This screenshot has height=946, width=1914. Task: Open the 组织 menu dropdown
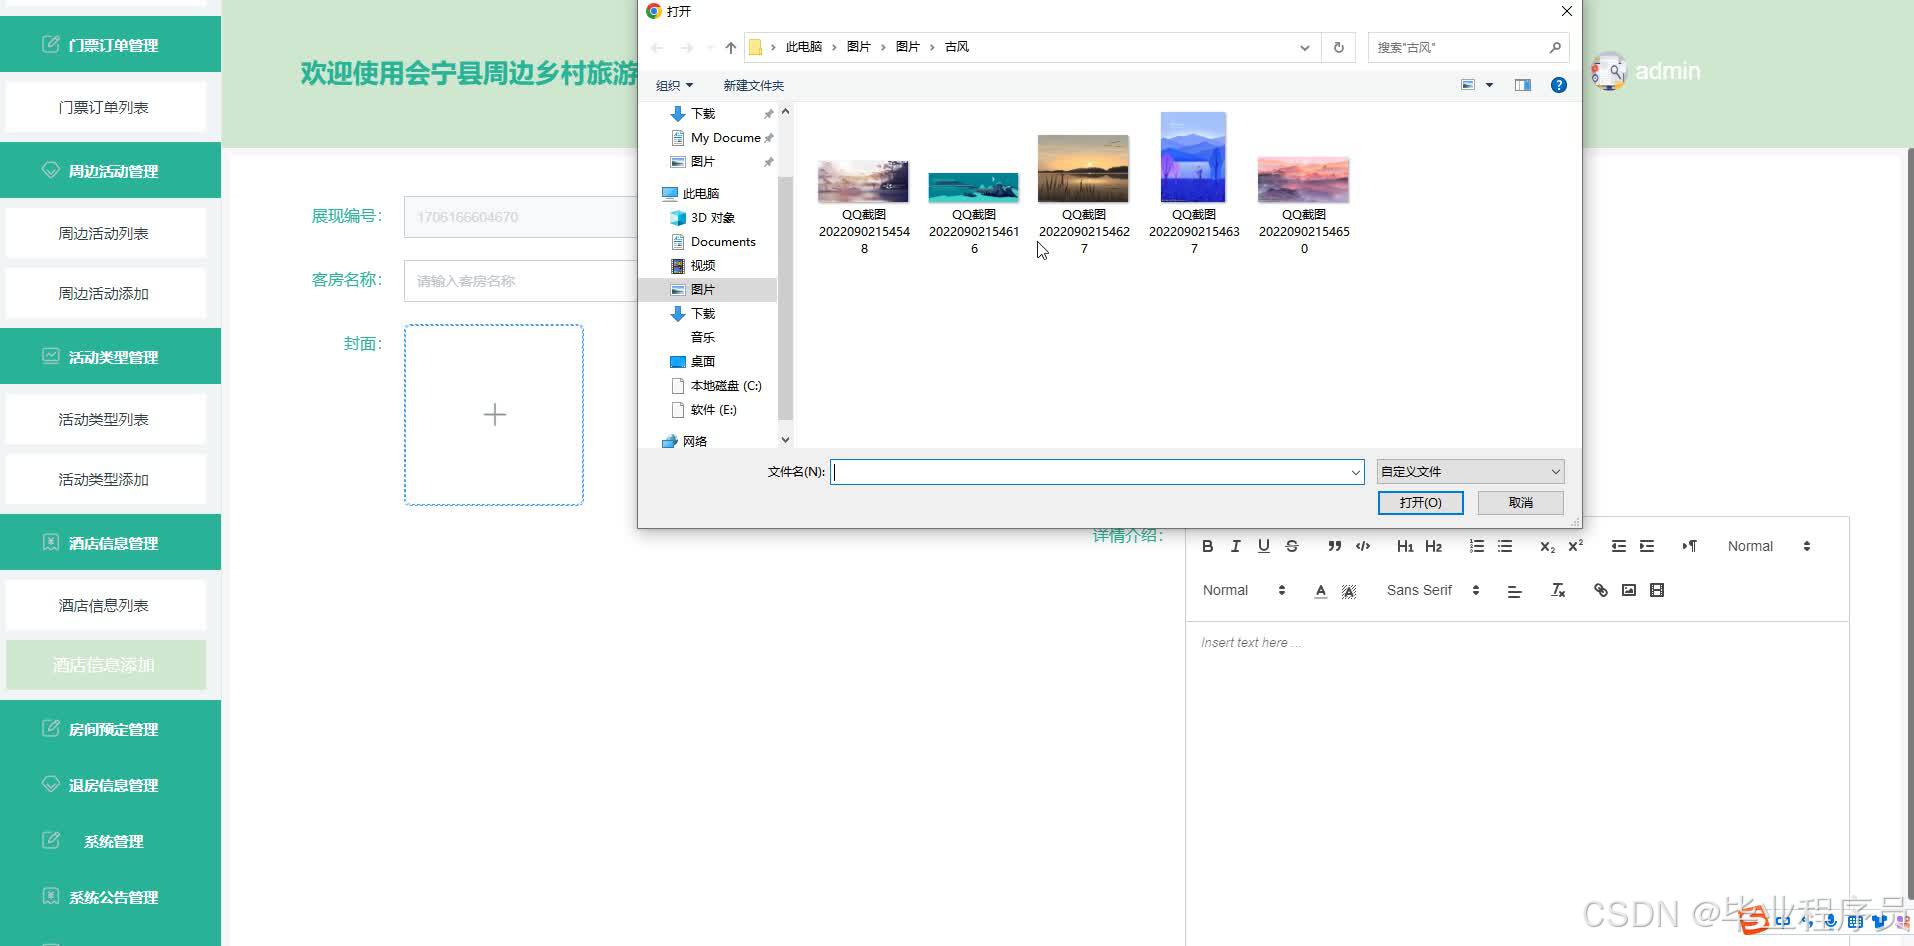[x=674, y=85]
